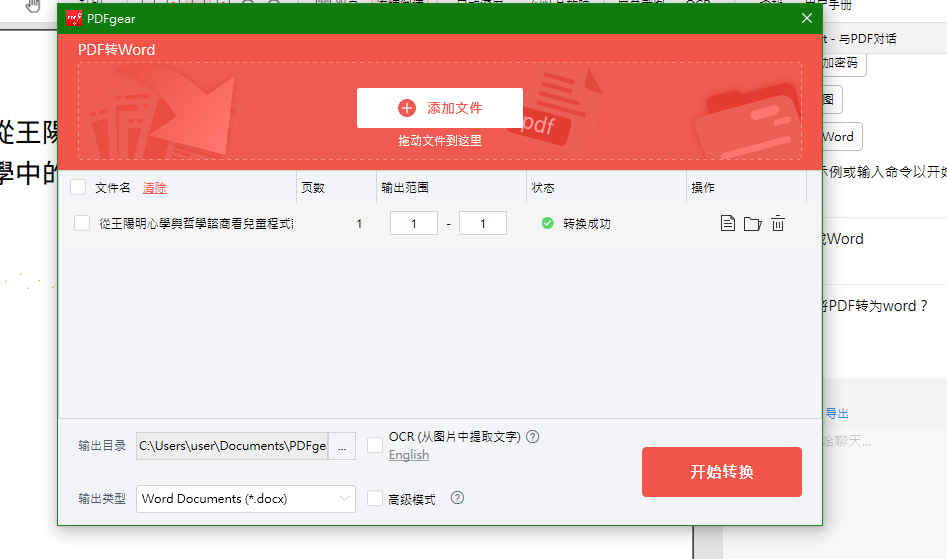Screen dimensions: 947x559
Task: Click the output range end page field
Action: tap(483, 223)
